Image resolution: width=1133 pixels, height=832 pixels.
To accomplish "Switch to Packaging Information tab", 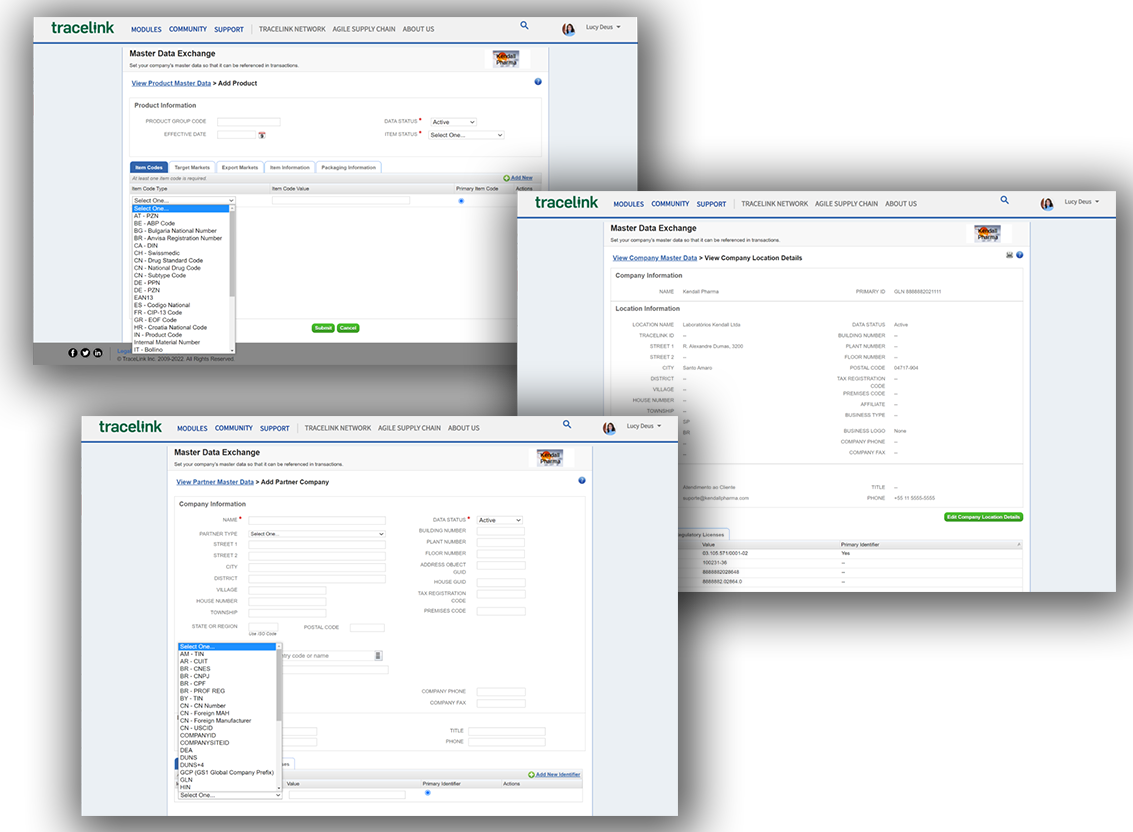I will tap(348, 168).
